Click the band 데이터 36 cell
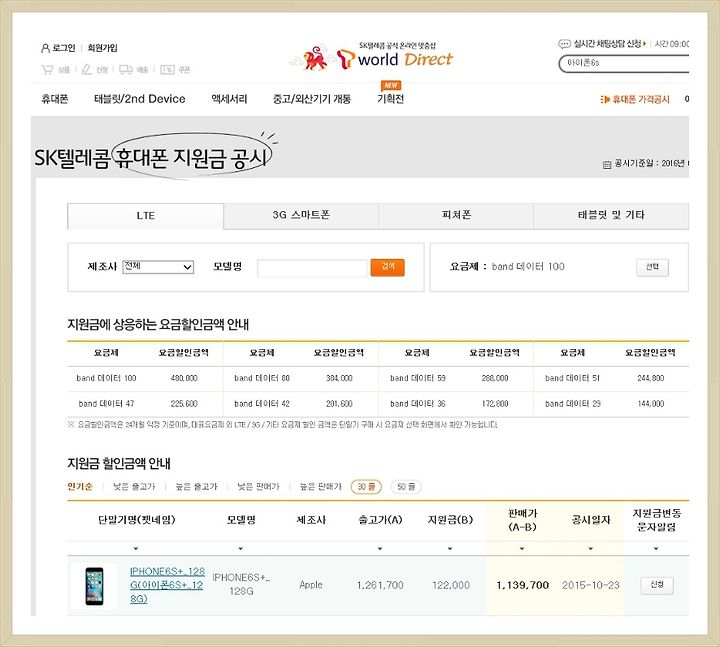The width and height of the screenshot is (720, 647). pyautogui.click(x=418, y=404)
